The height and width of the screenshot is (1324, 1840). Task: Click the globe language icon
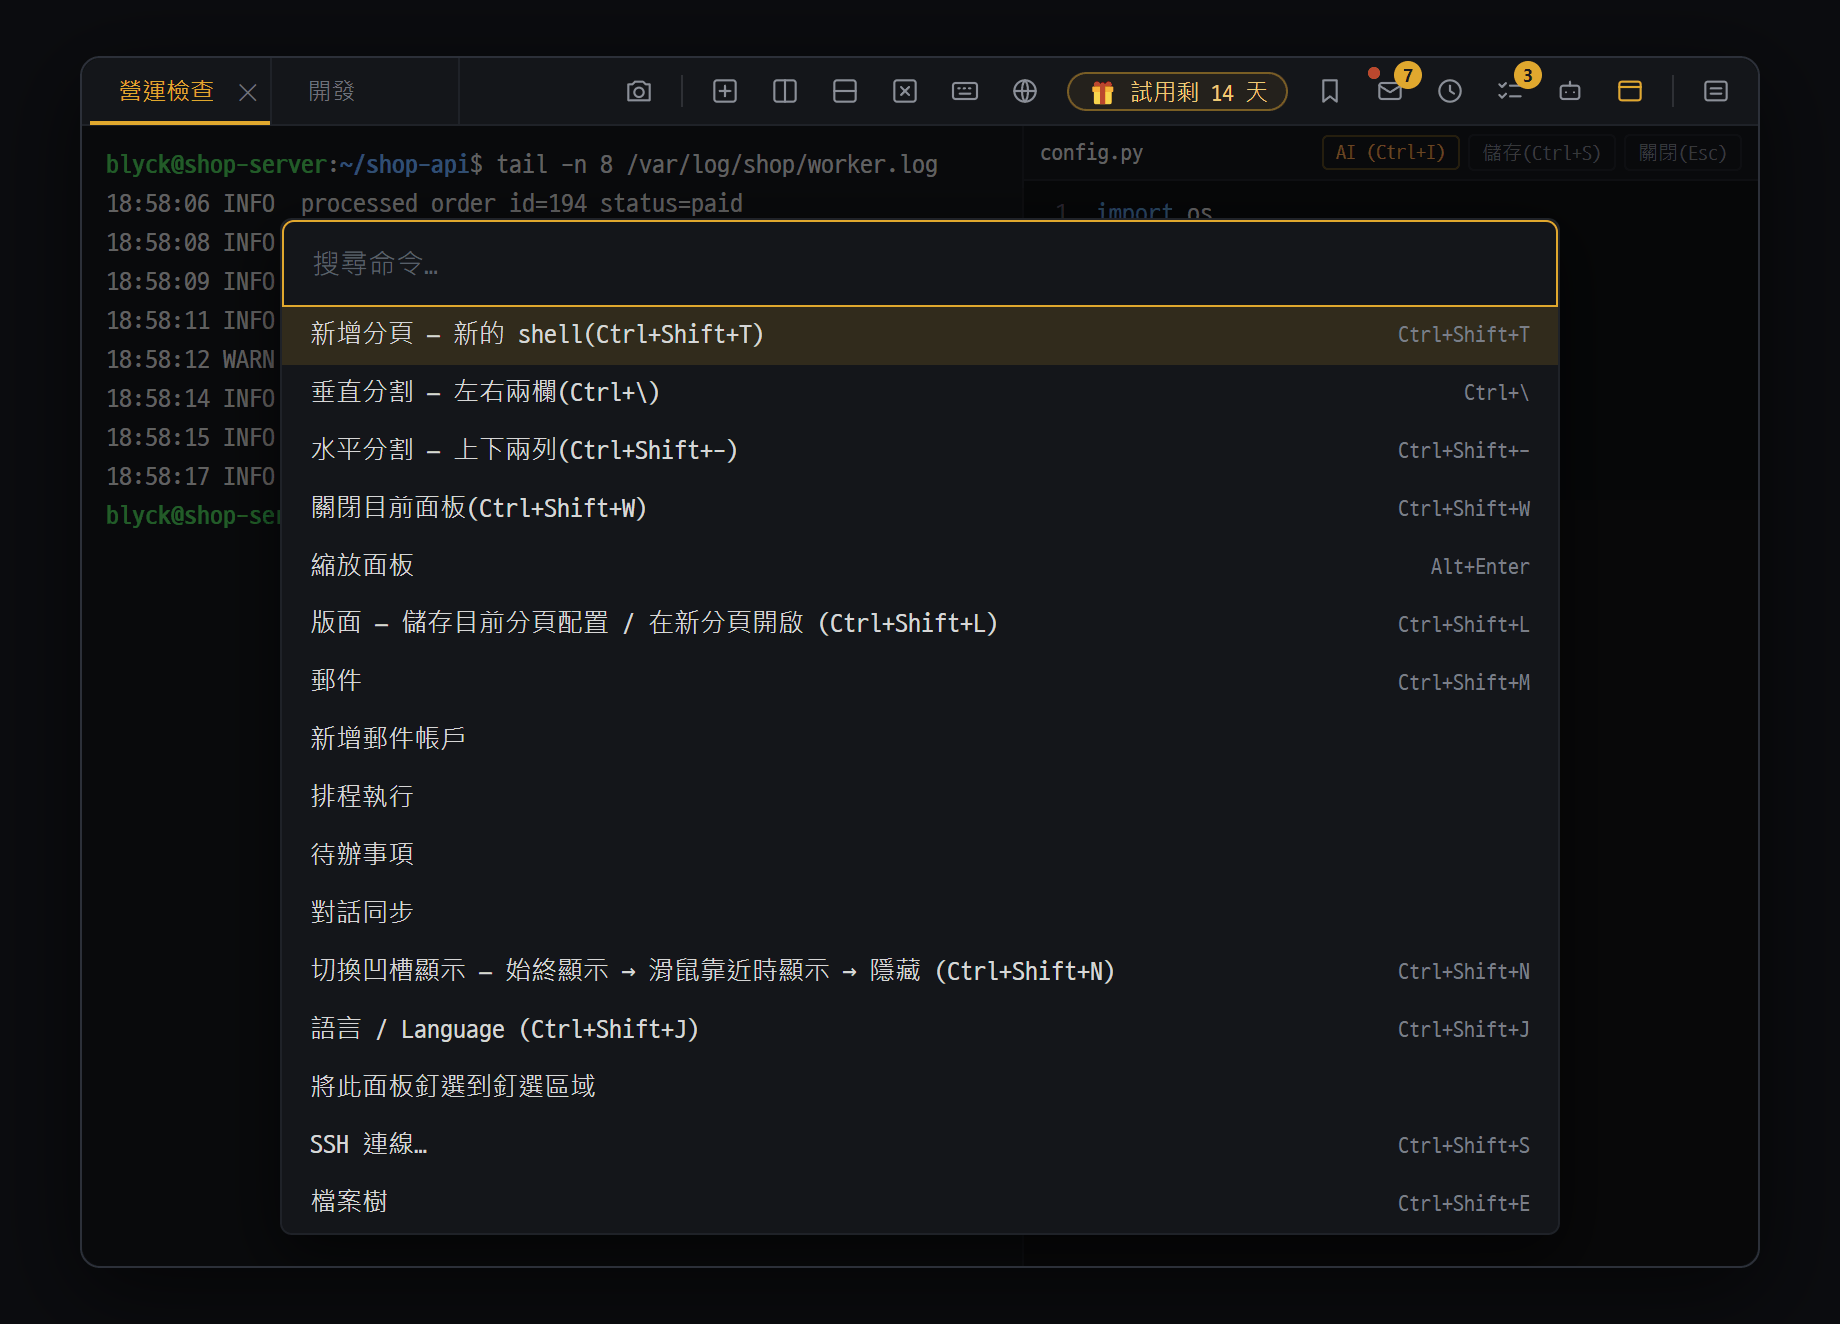1025,92
